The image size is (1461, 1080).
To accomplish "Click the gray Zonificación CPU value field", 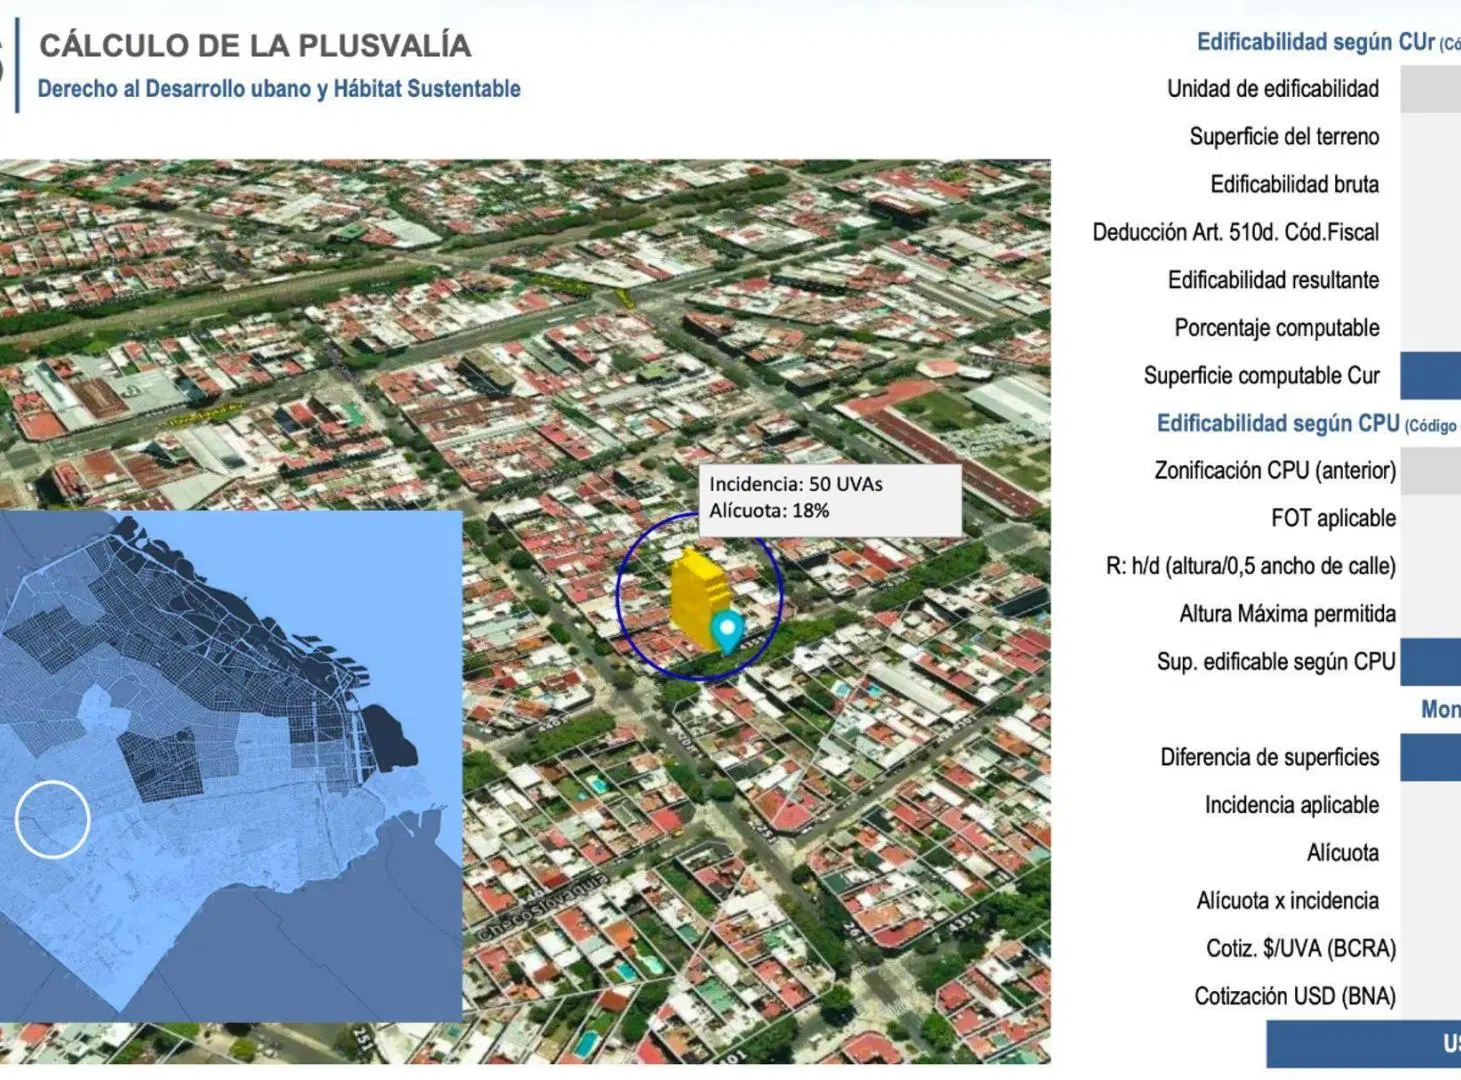I will [x=1430, y=471].
